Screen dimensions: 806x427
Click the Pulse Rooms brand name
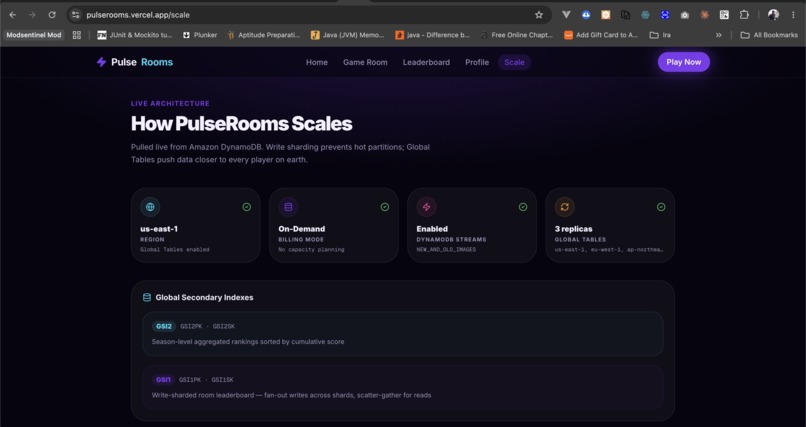coord(142,62)
